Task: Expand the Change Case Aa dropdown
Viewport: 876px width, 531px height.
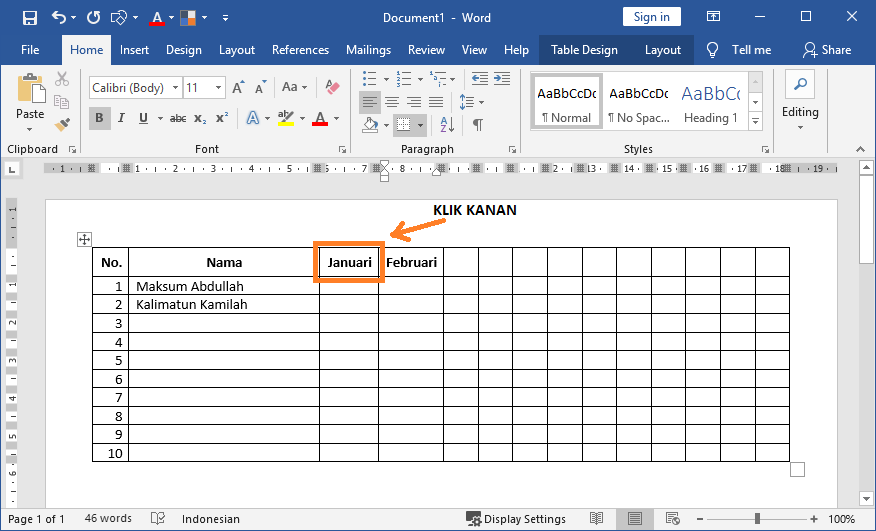Action: [x=294, y=87]
